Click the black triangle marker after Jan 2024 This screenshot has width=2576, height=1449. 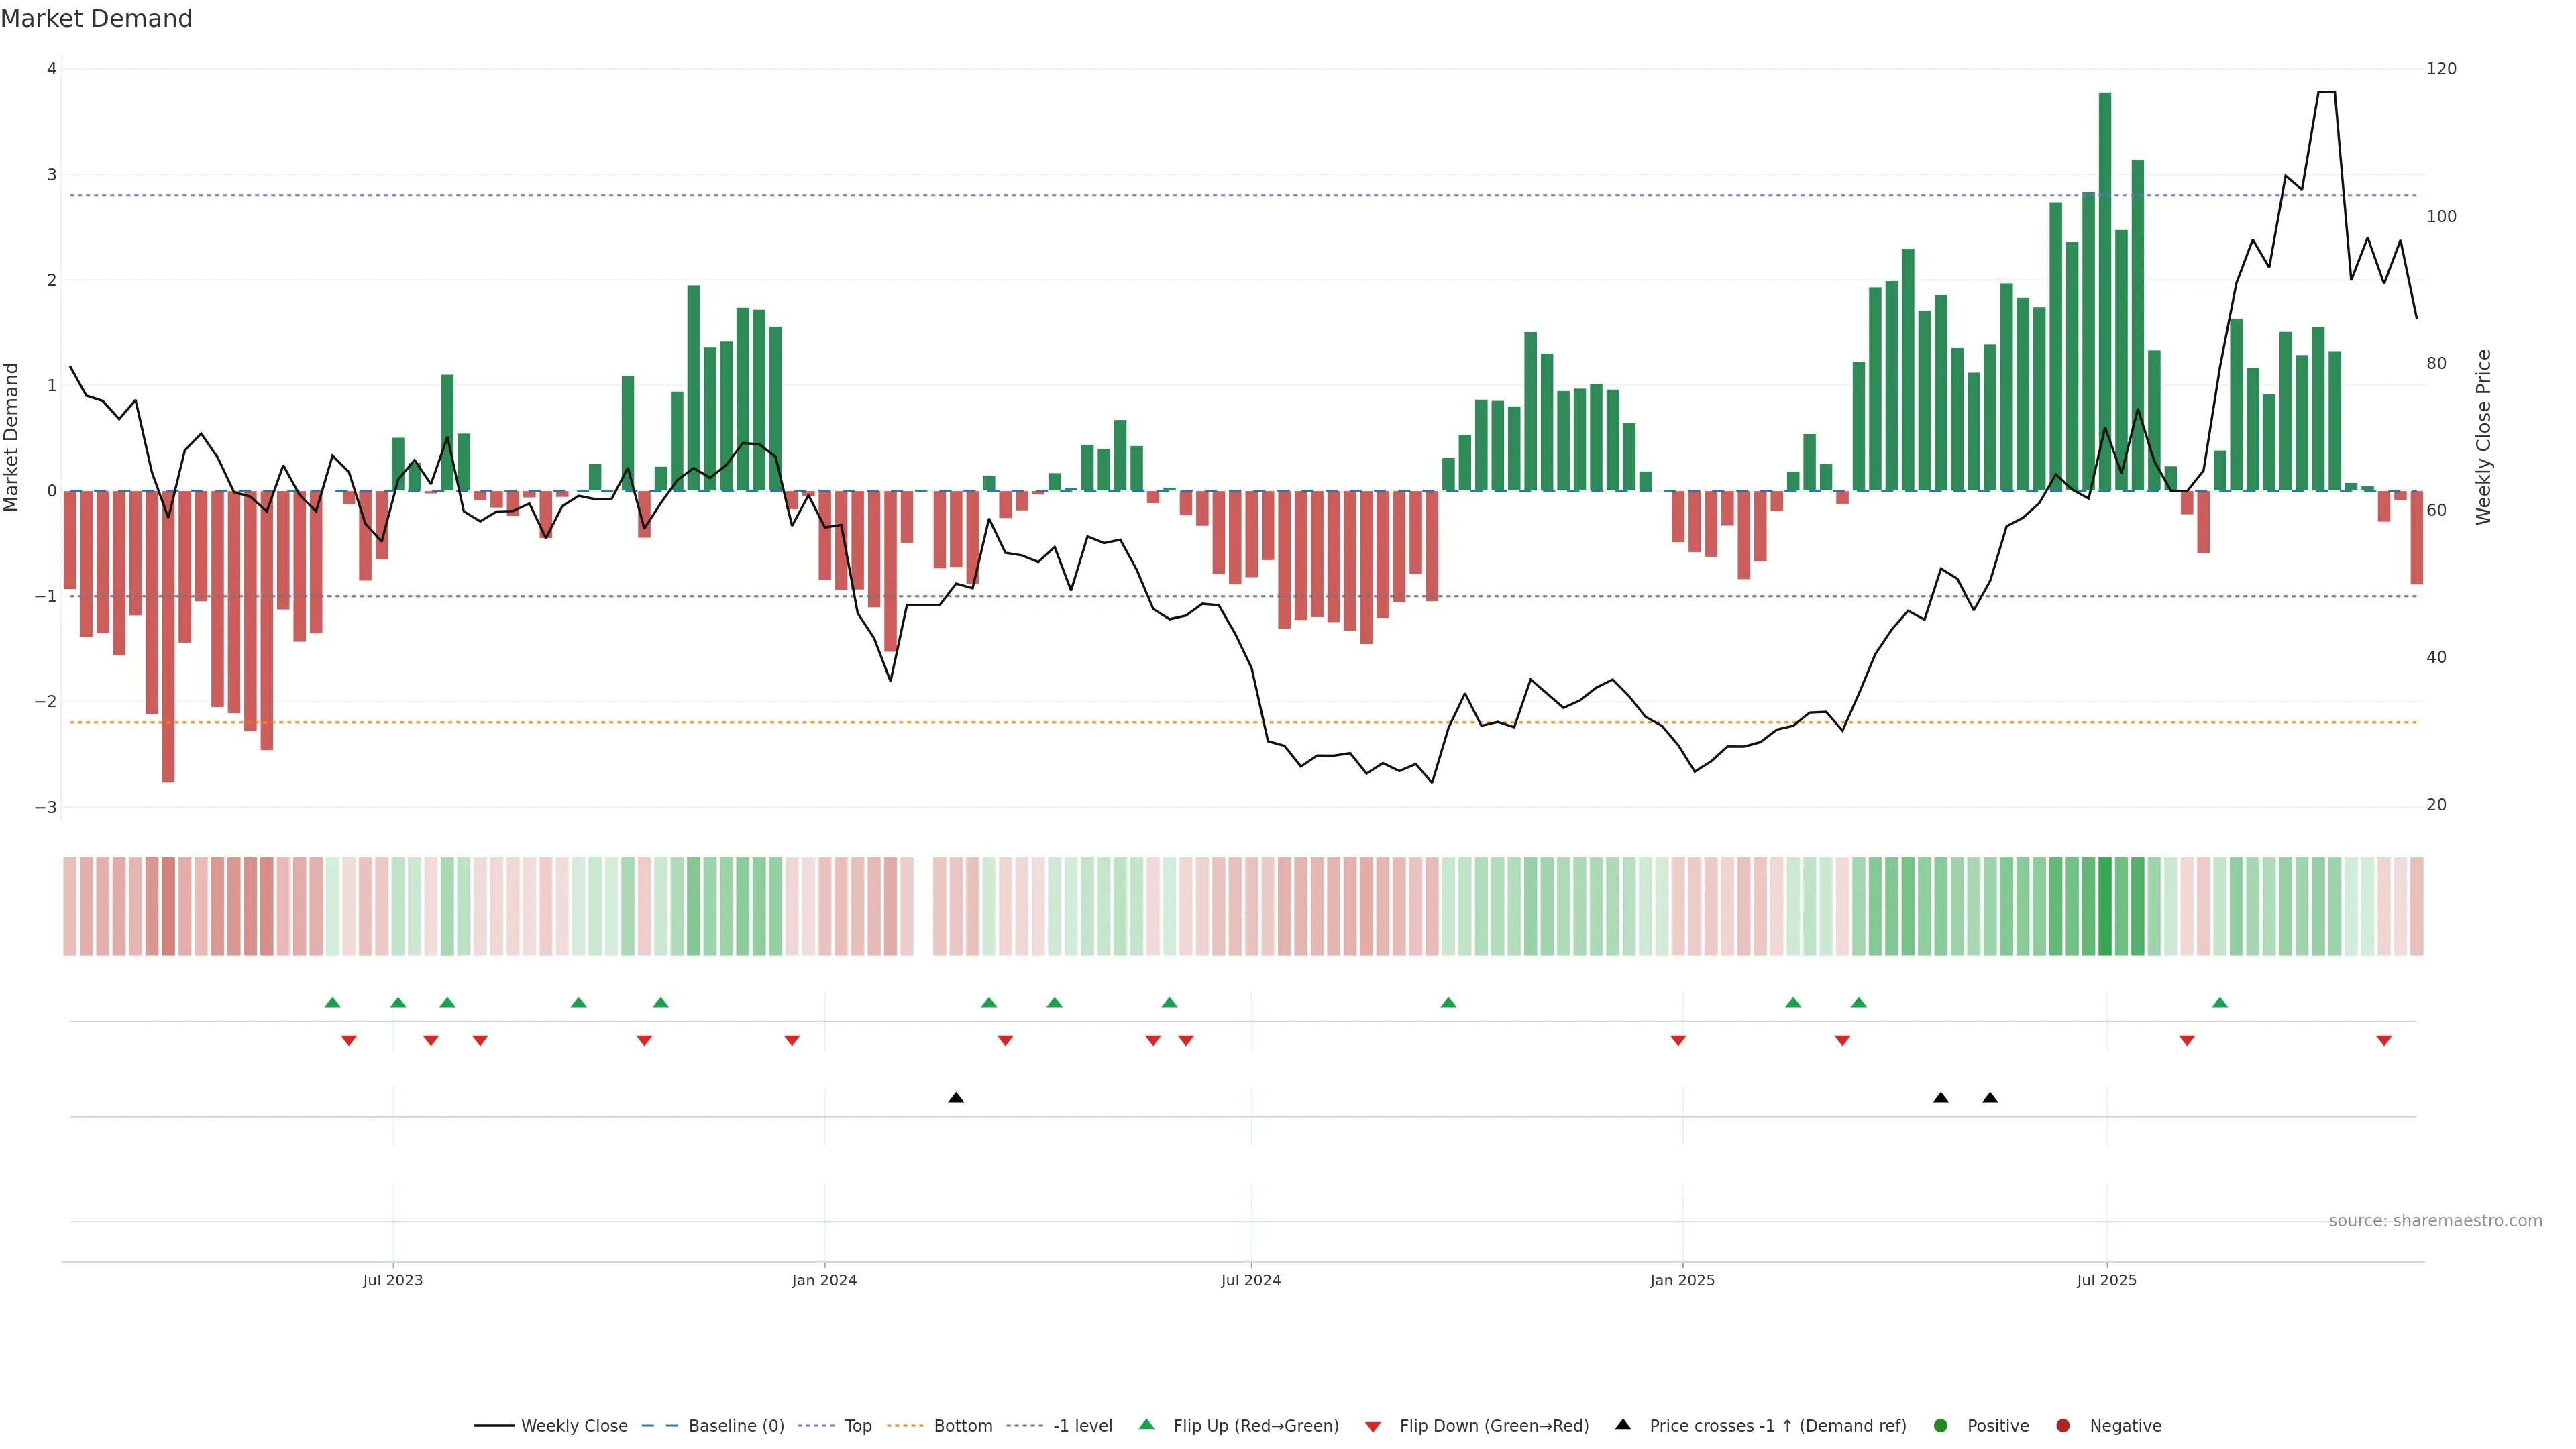(x=956, y=1098)
